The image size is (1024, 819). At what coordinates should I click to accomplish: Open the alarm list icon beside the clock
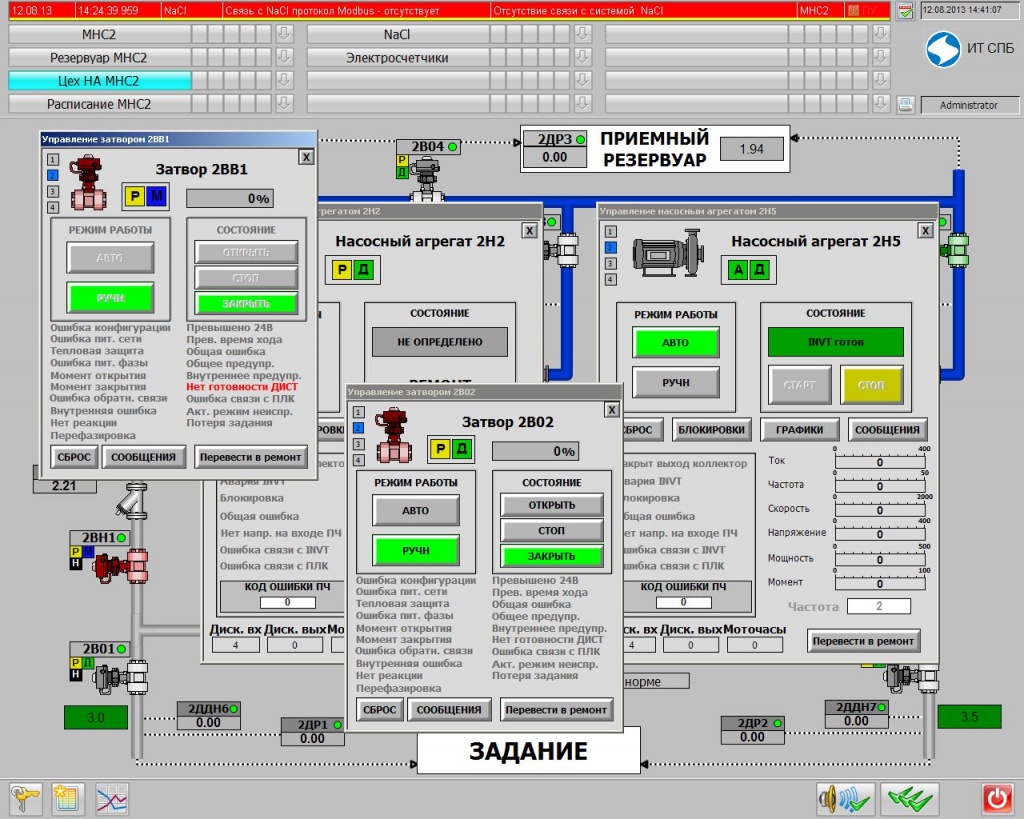point(905,11)
